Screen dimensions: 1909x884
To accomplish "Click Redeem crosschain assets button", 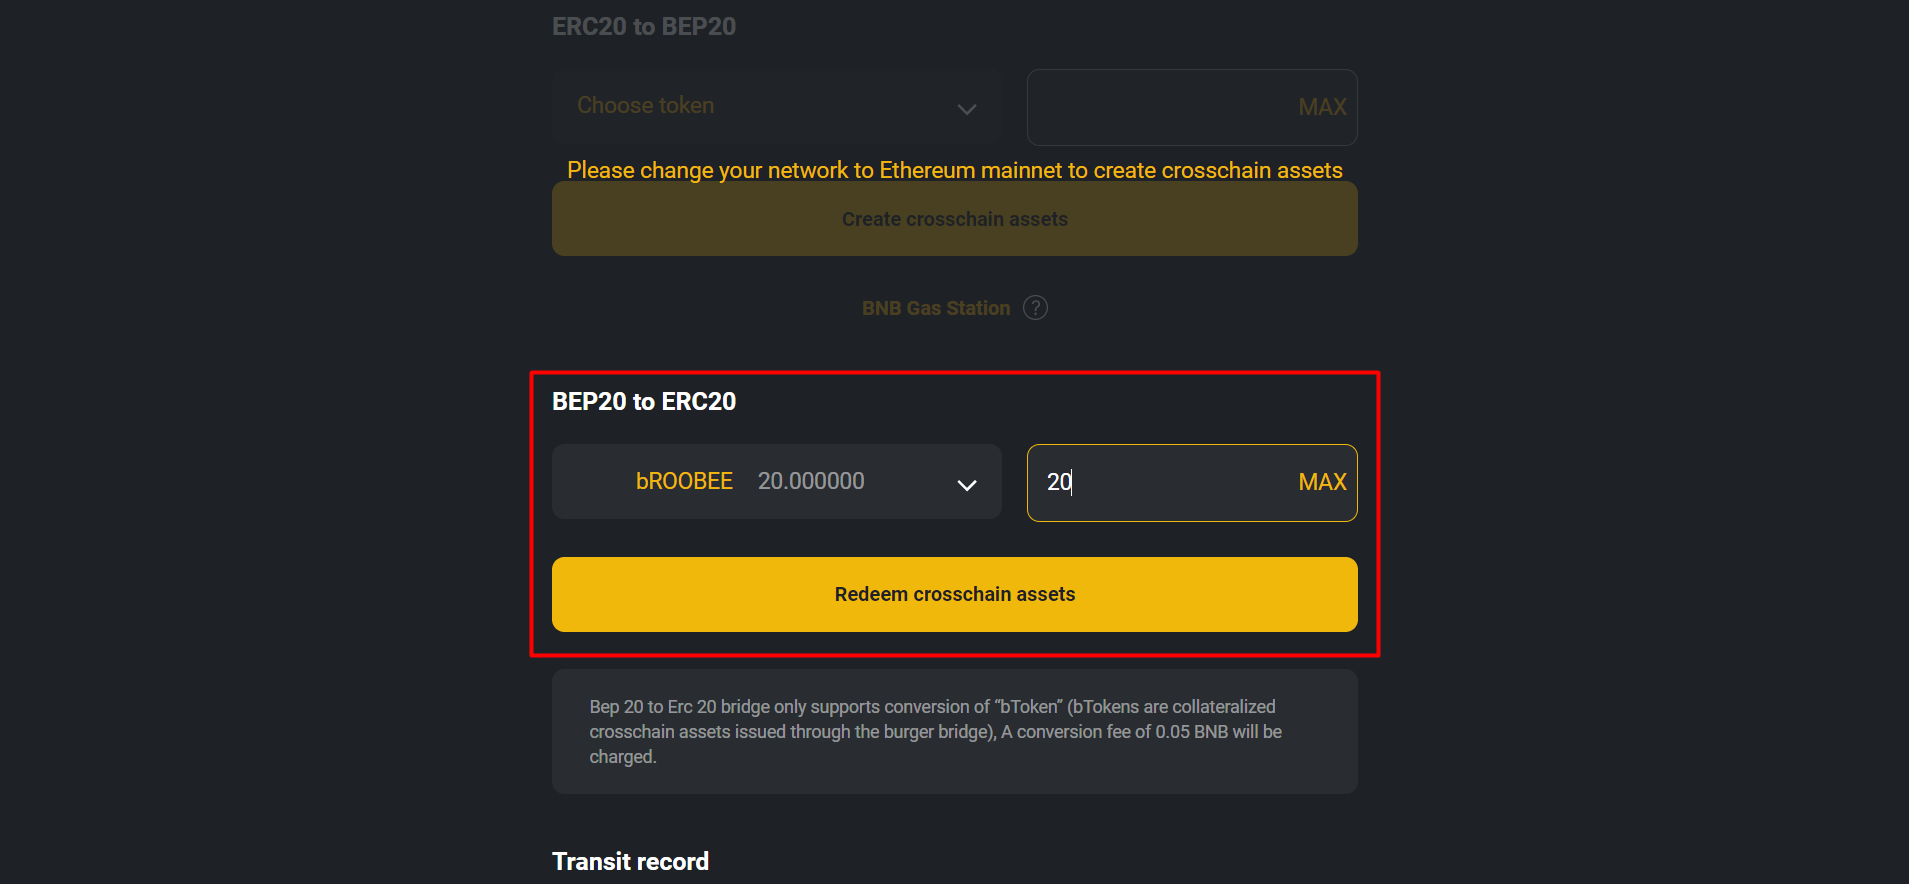I will [955, 594].
